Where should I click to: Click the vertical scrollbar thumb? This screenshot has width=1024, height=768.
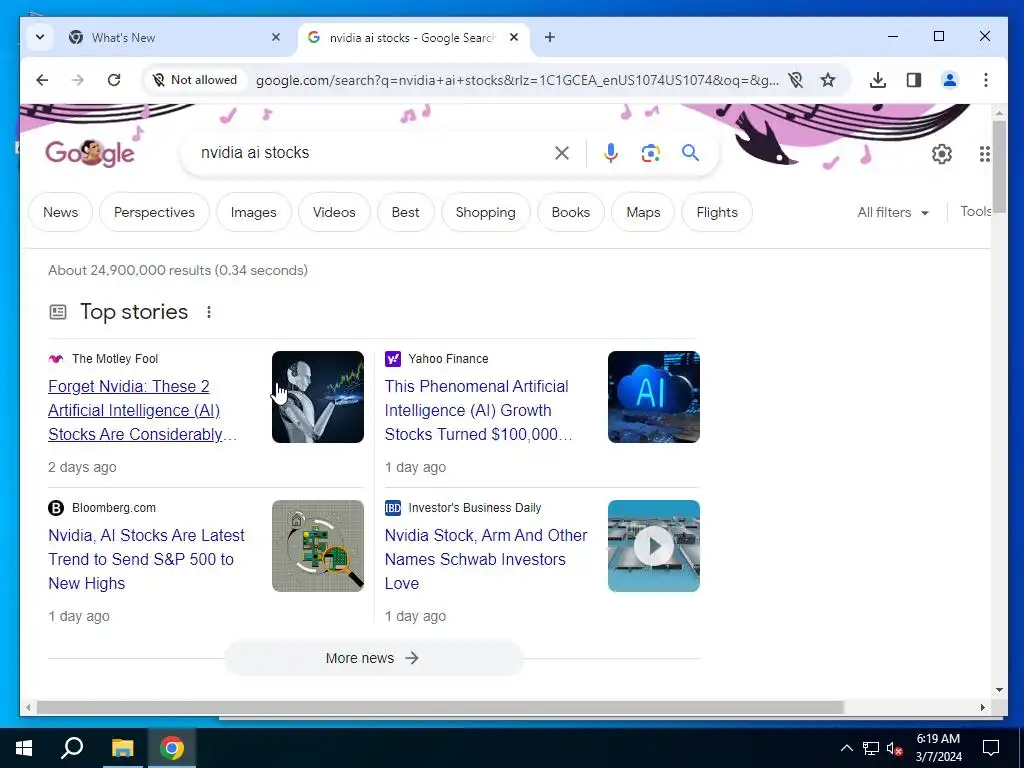[x=999, y=167]
